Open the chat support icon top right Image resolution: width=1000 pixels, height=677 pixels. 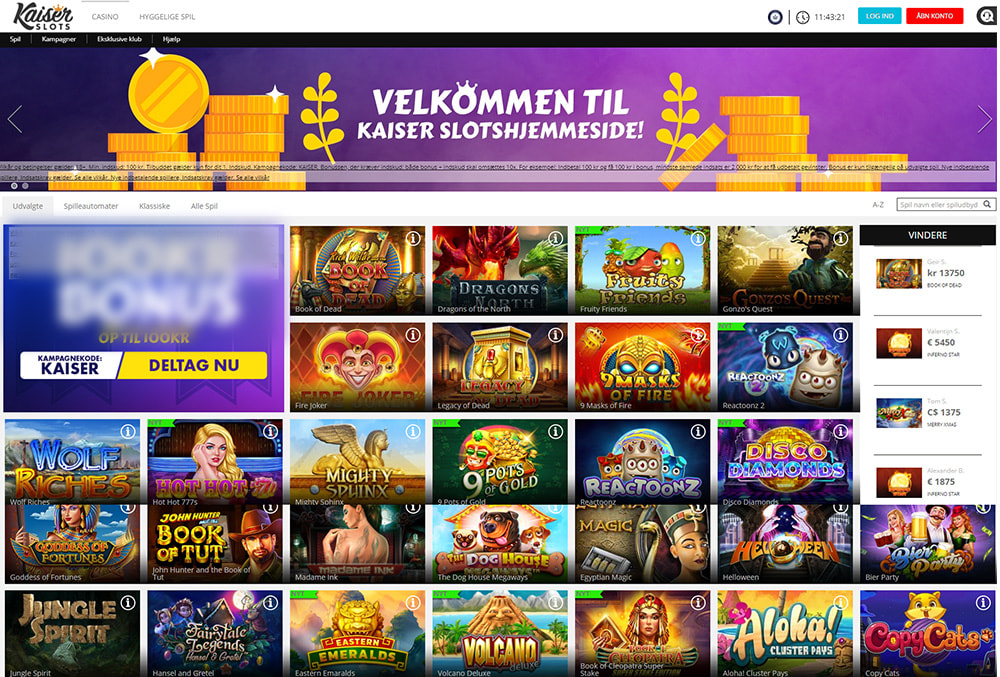(x=987, y=16)
